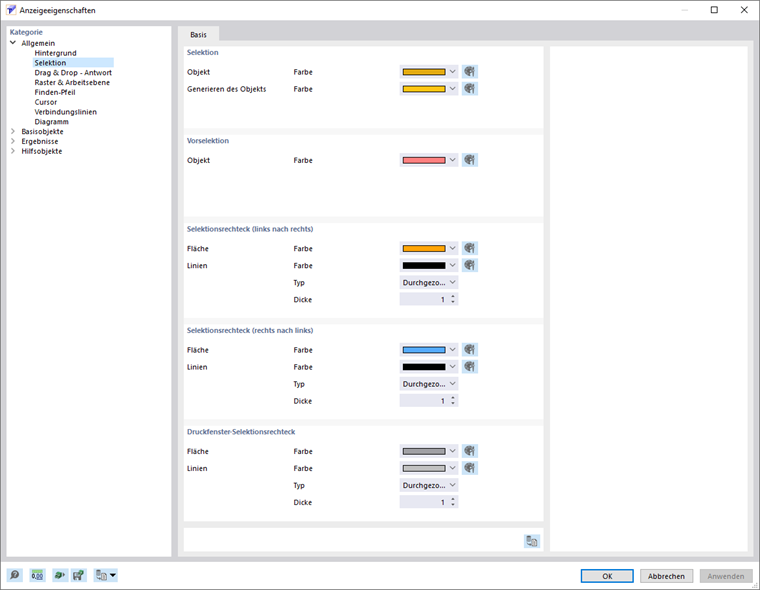Decrease Dicke spinner under Druckfenster-Selektionsrechteck
The width and height of the screenshot is (760, 590).
(453, 505)
